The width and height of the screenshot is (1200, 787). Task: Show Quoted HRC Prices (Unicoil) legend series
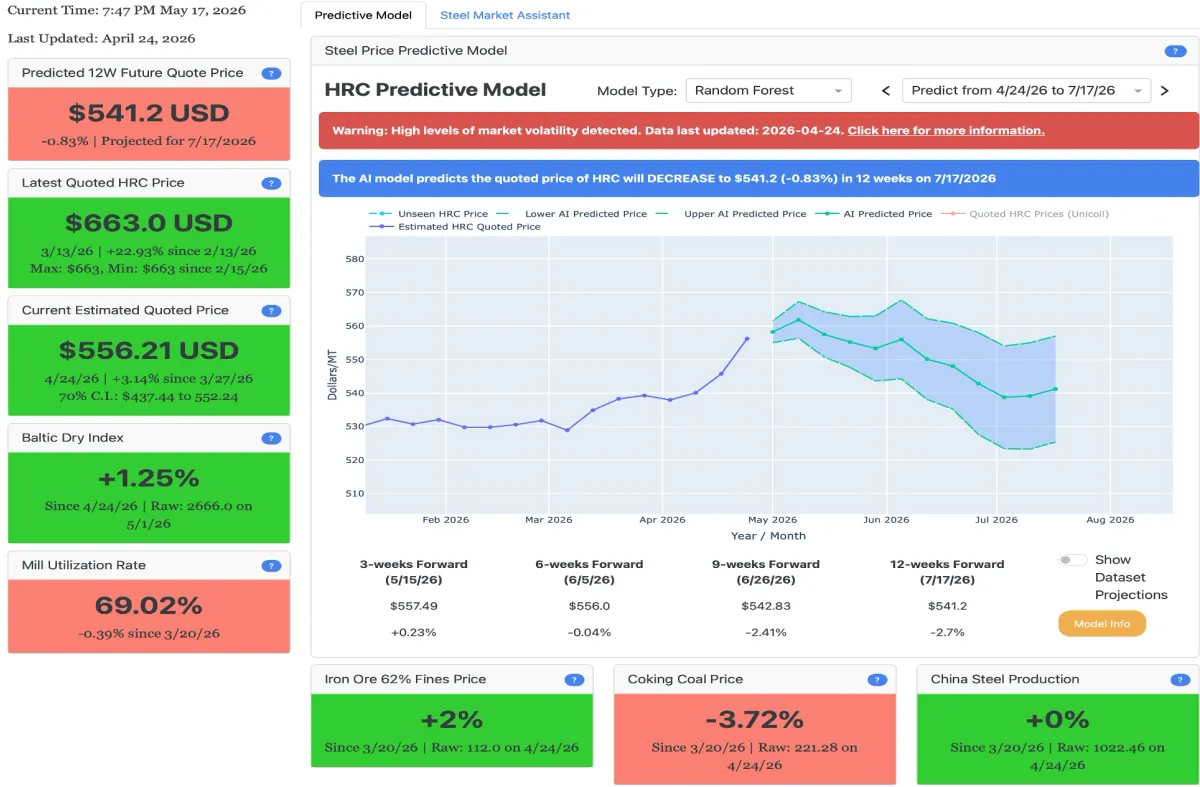coord(1024,214)
